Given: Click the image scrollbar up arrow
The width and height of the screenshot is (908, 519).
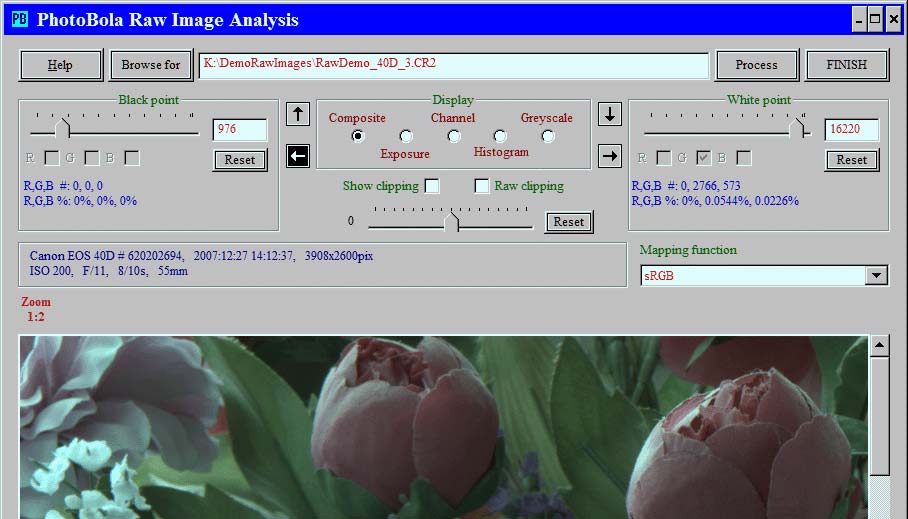Looking at the screenshot, I should pos(879,346).
